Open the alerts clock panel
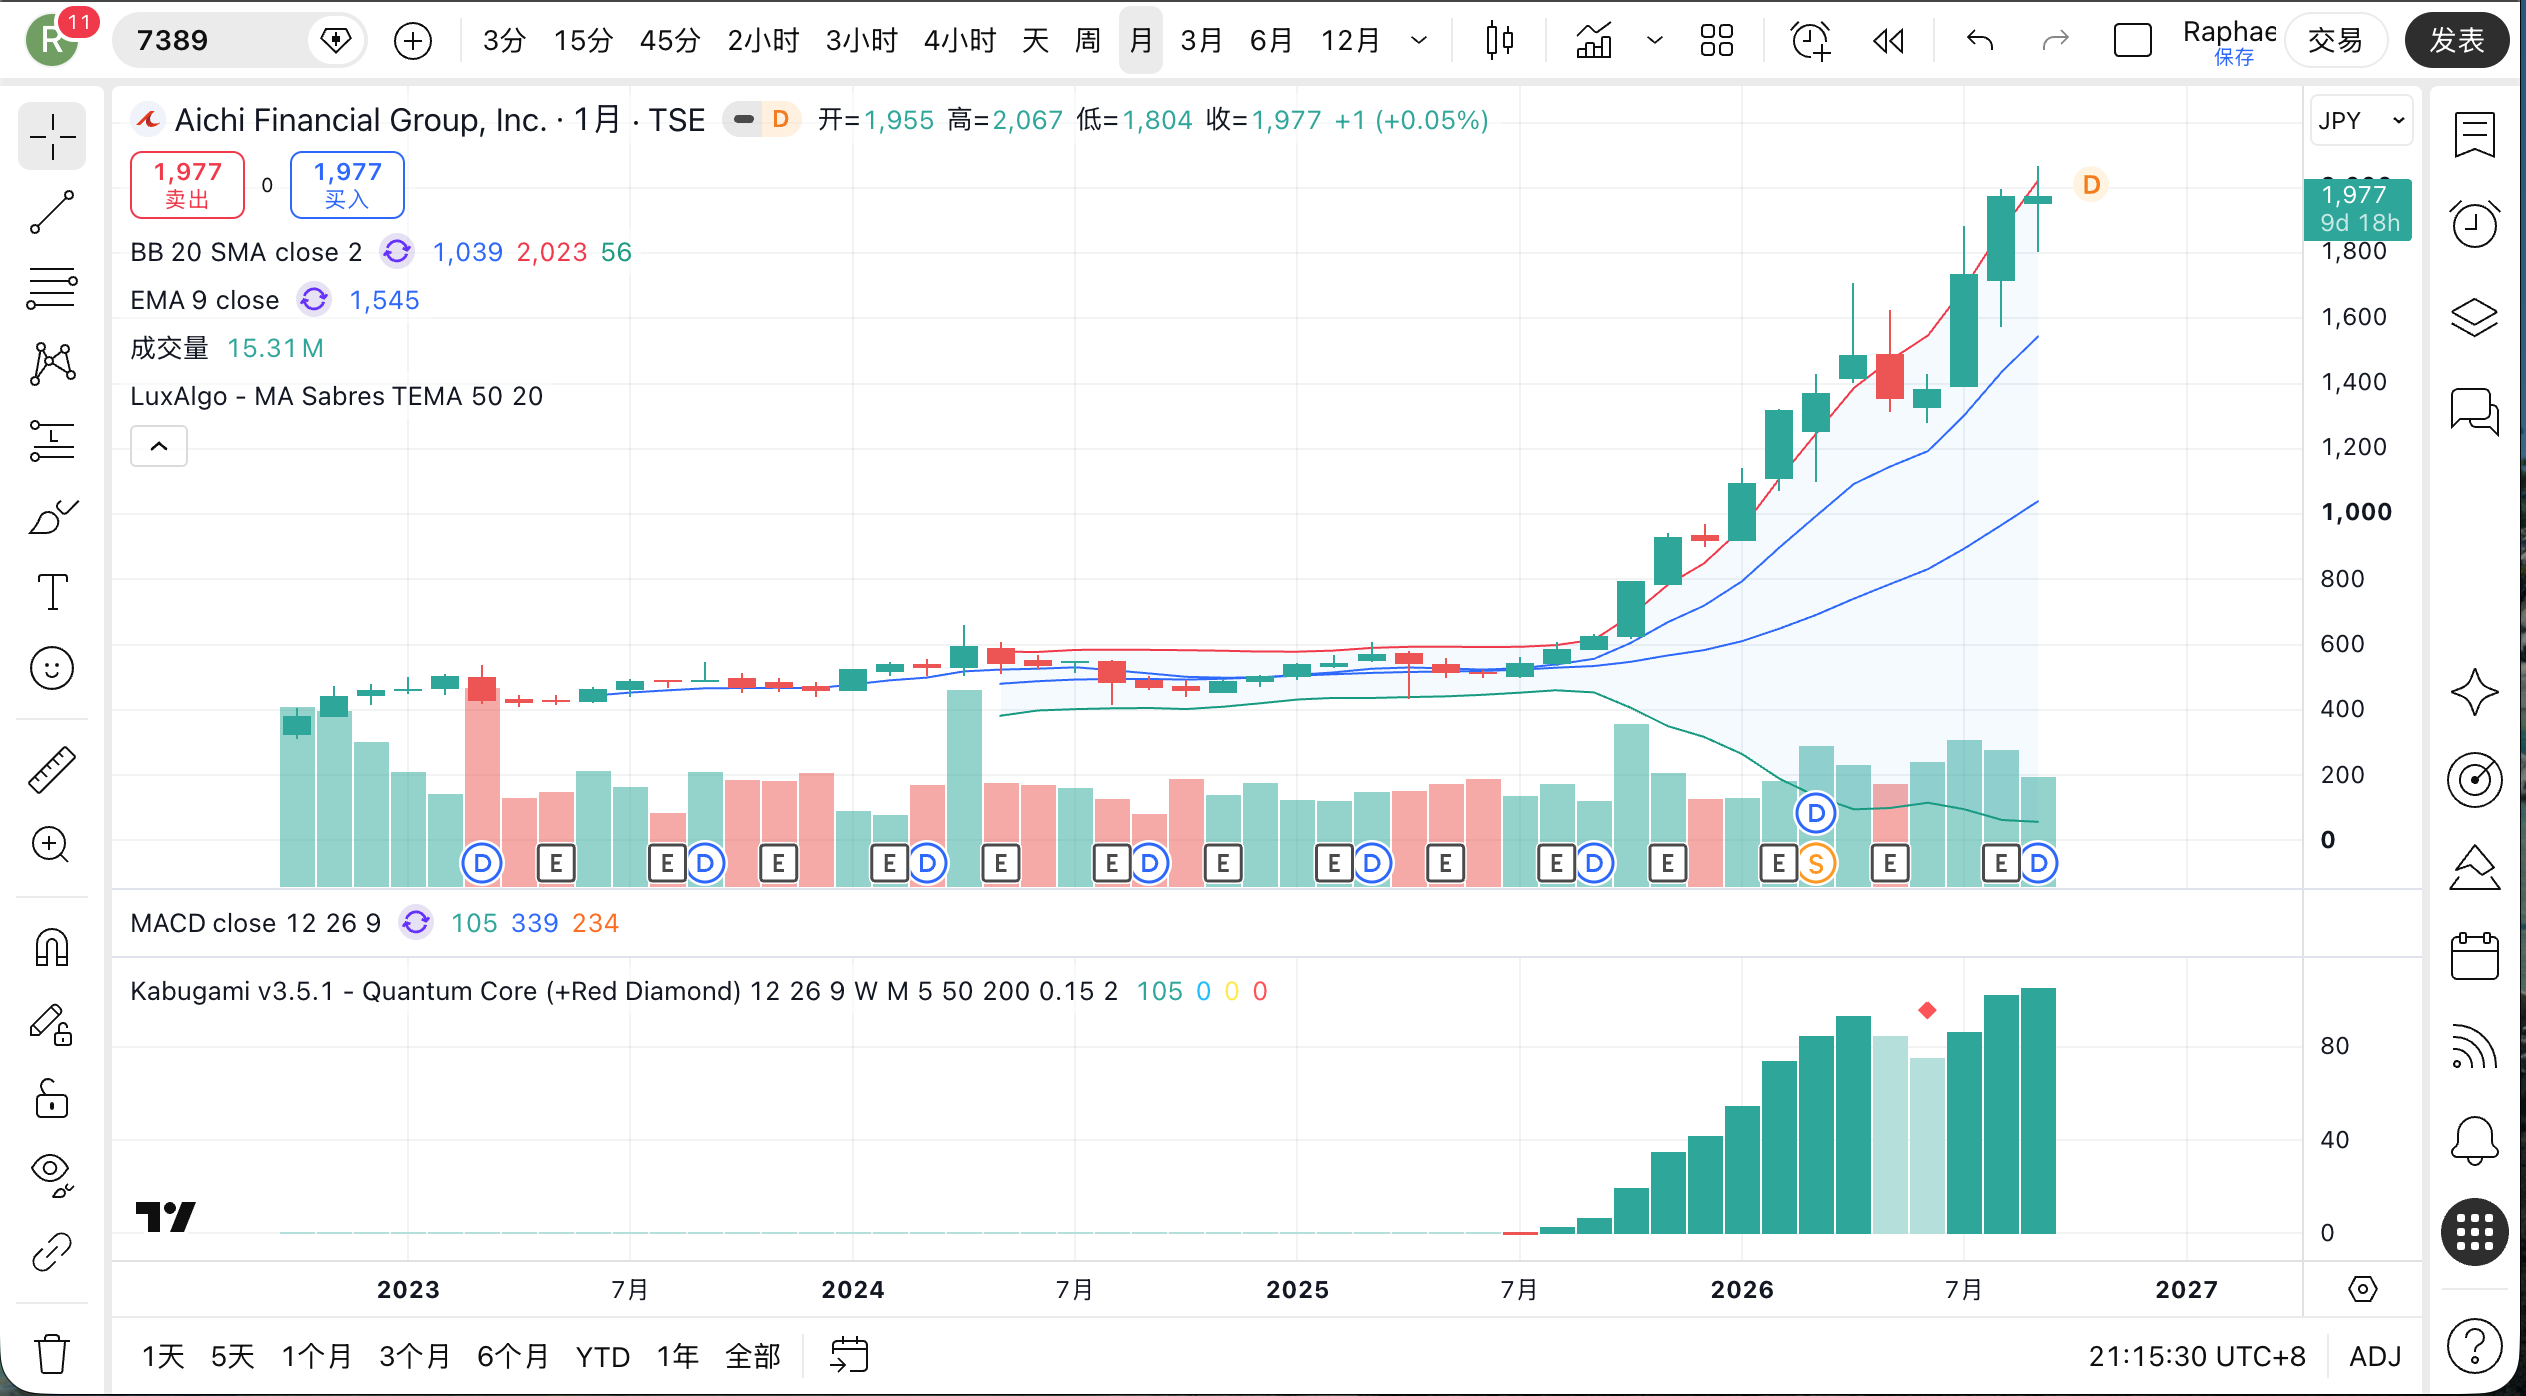The height and width of the screenshot is (1396, 2526). pos(2474,223)
